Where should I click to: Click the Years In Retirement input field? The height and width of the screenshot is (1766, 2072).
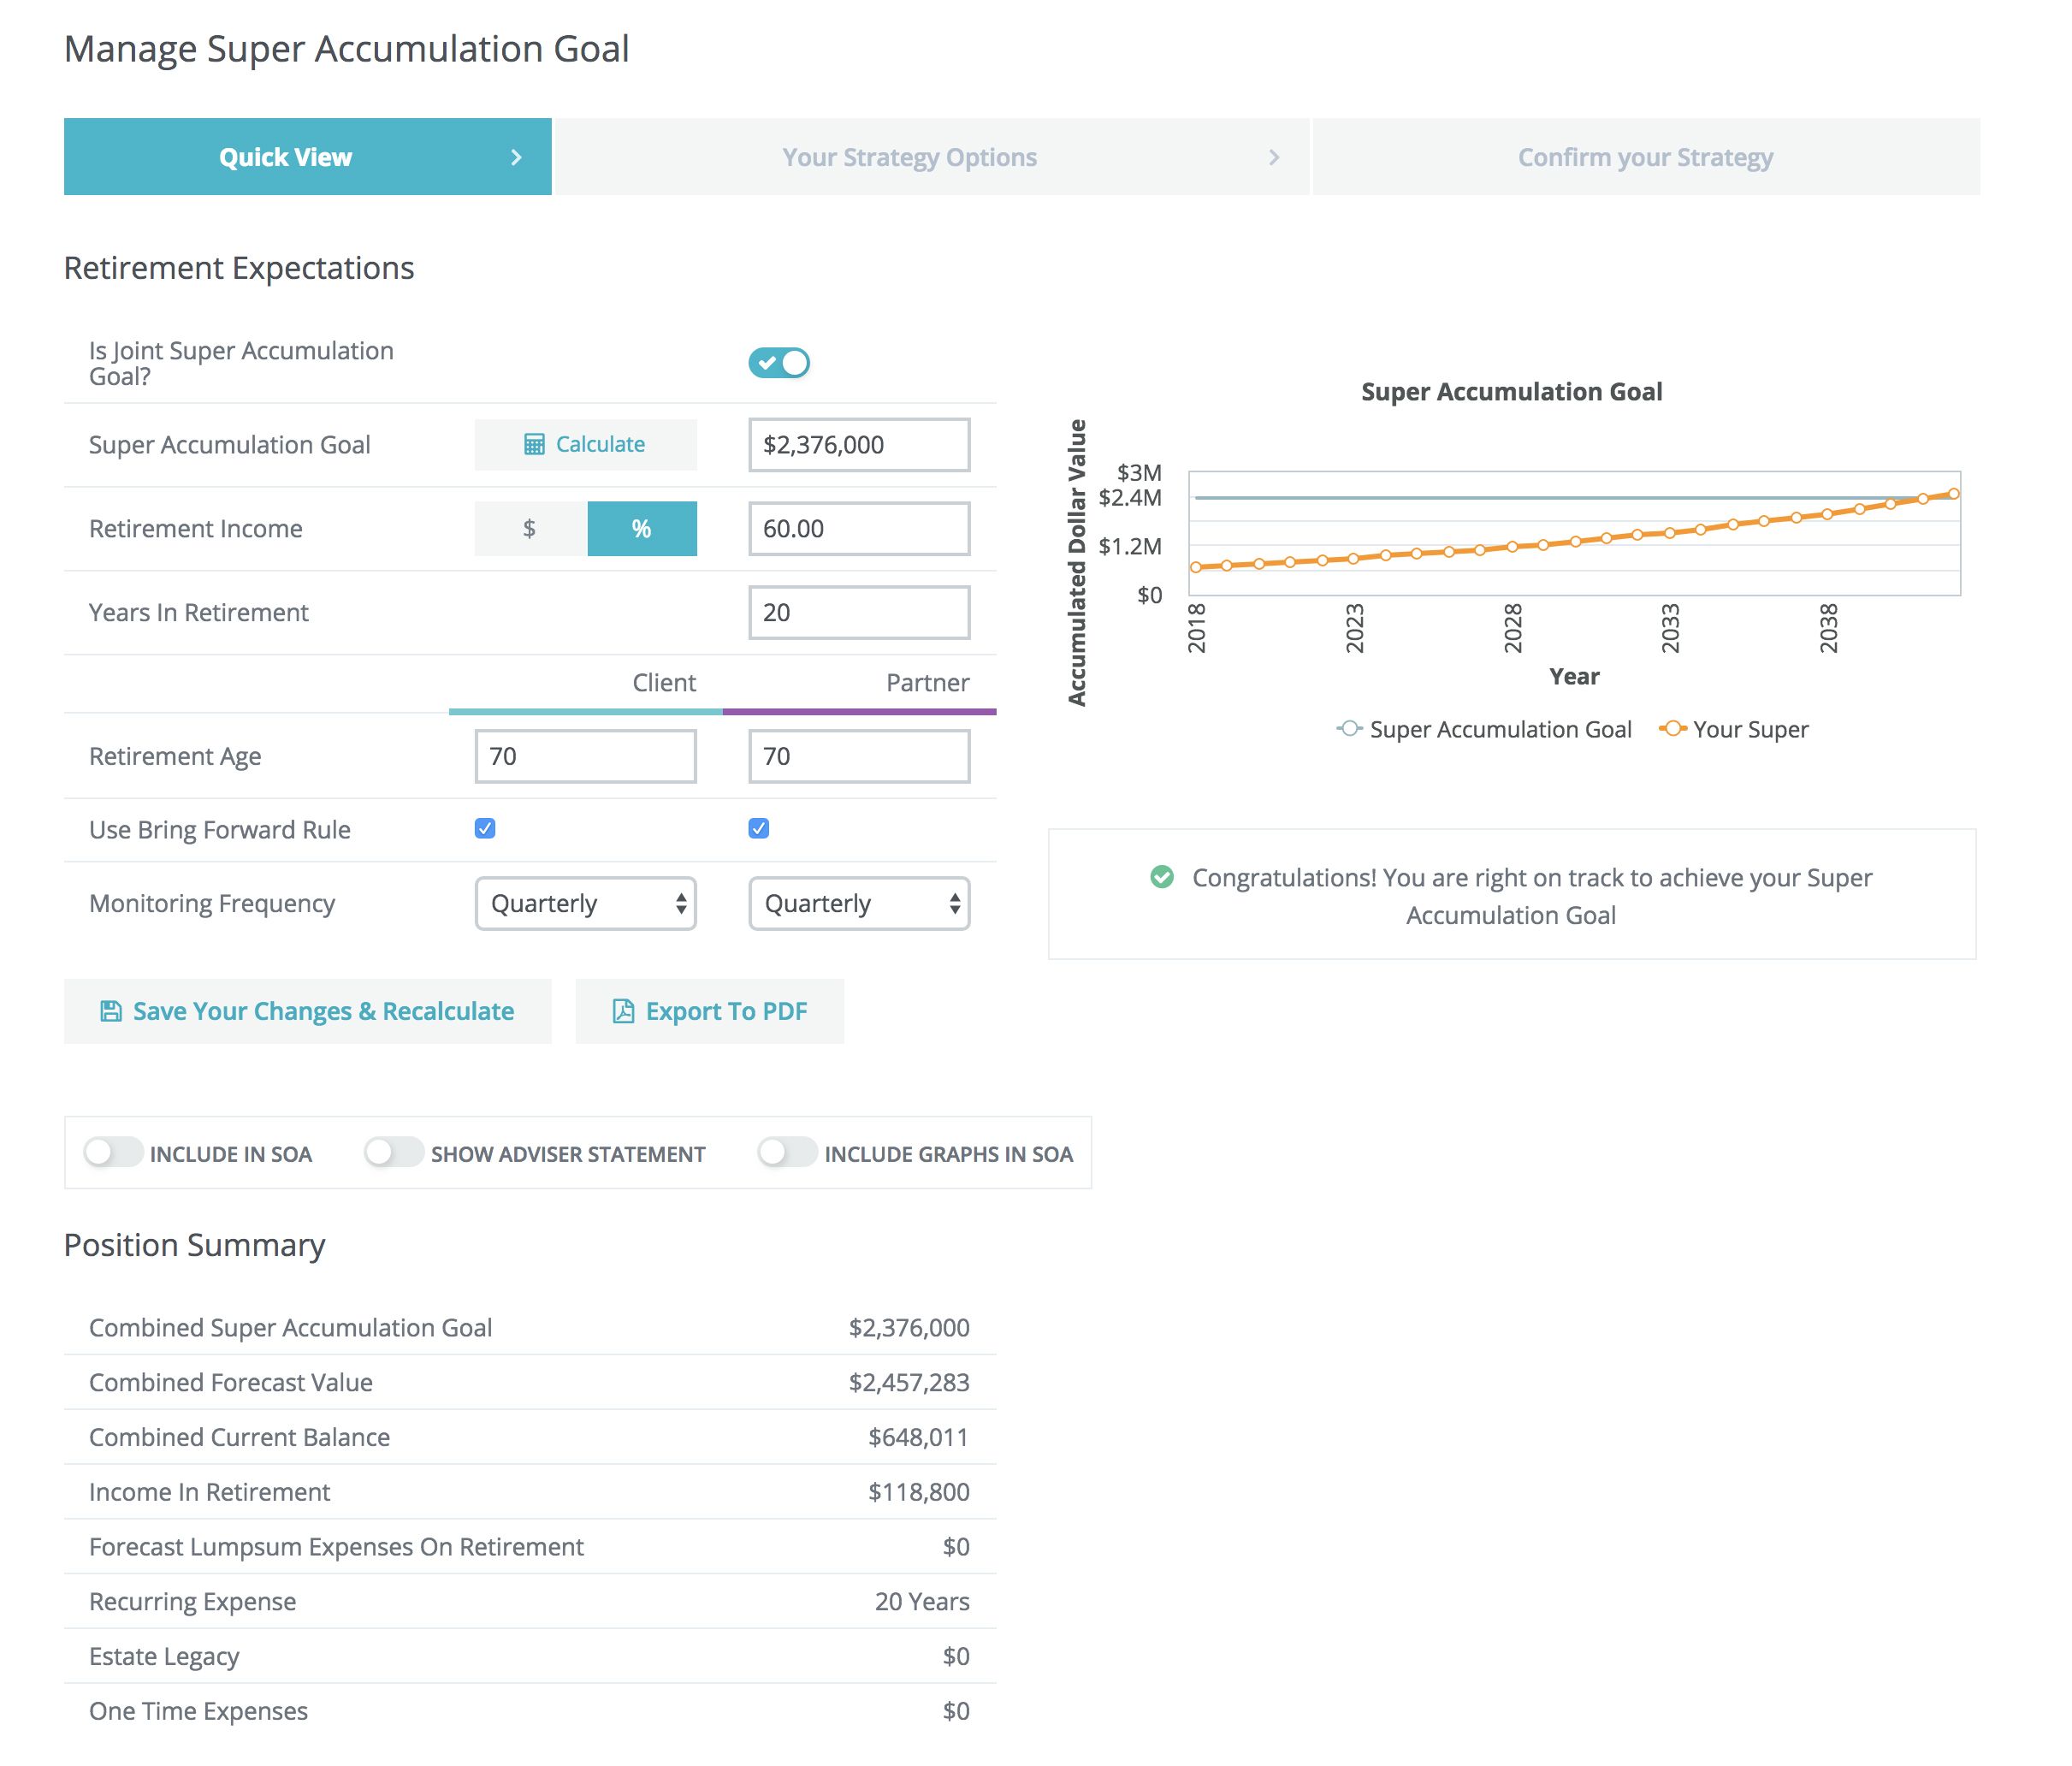coord(859,612)
